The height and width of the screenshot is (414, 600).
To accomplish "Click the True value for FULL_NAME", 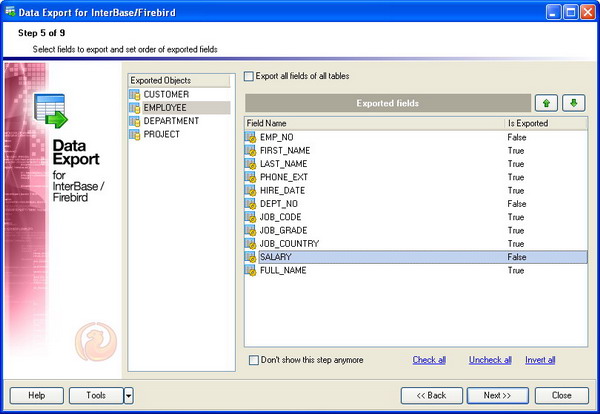I will (x=516, y=271).
